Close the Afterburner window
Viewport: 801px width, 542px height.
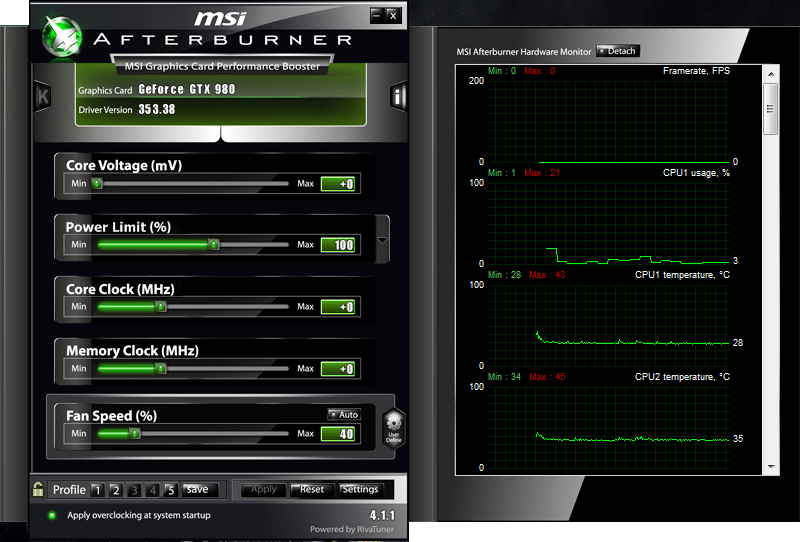coord(393,16)
